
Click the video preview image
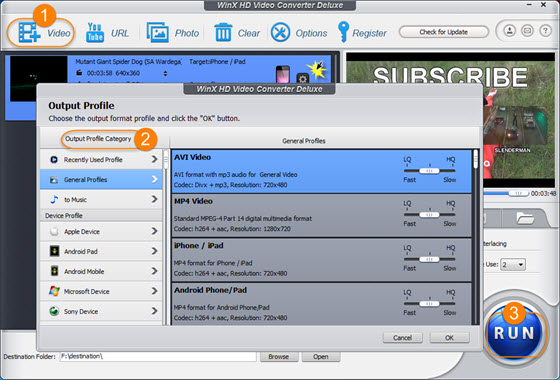(x=450, y=120)
